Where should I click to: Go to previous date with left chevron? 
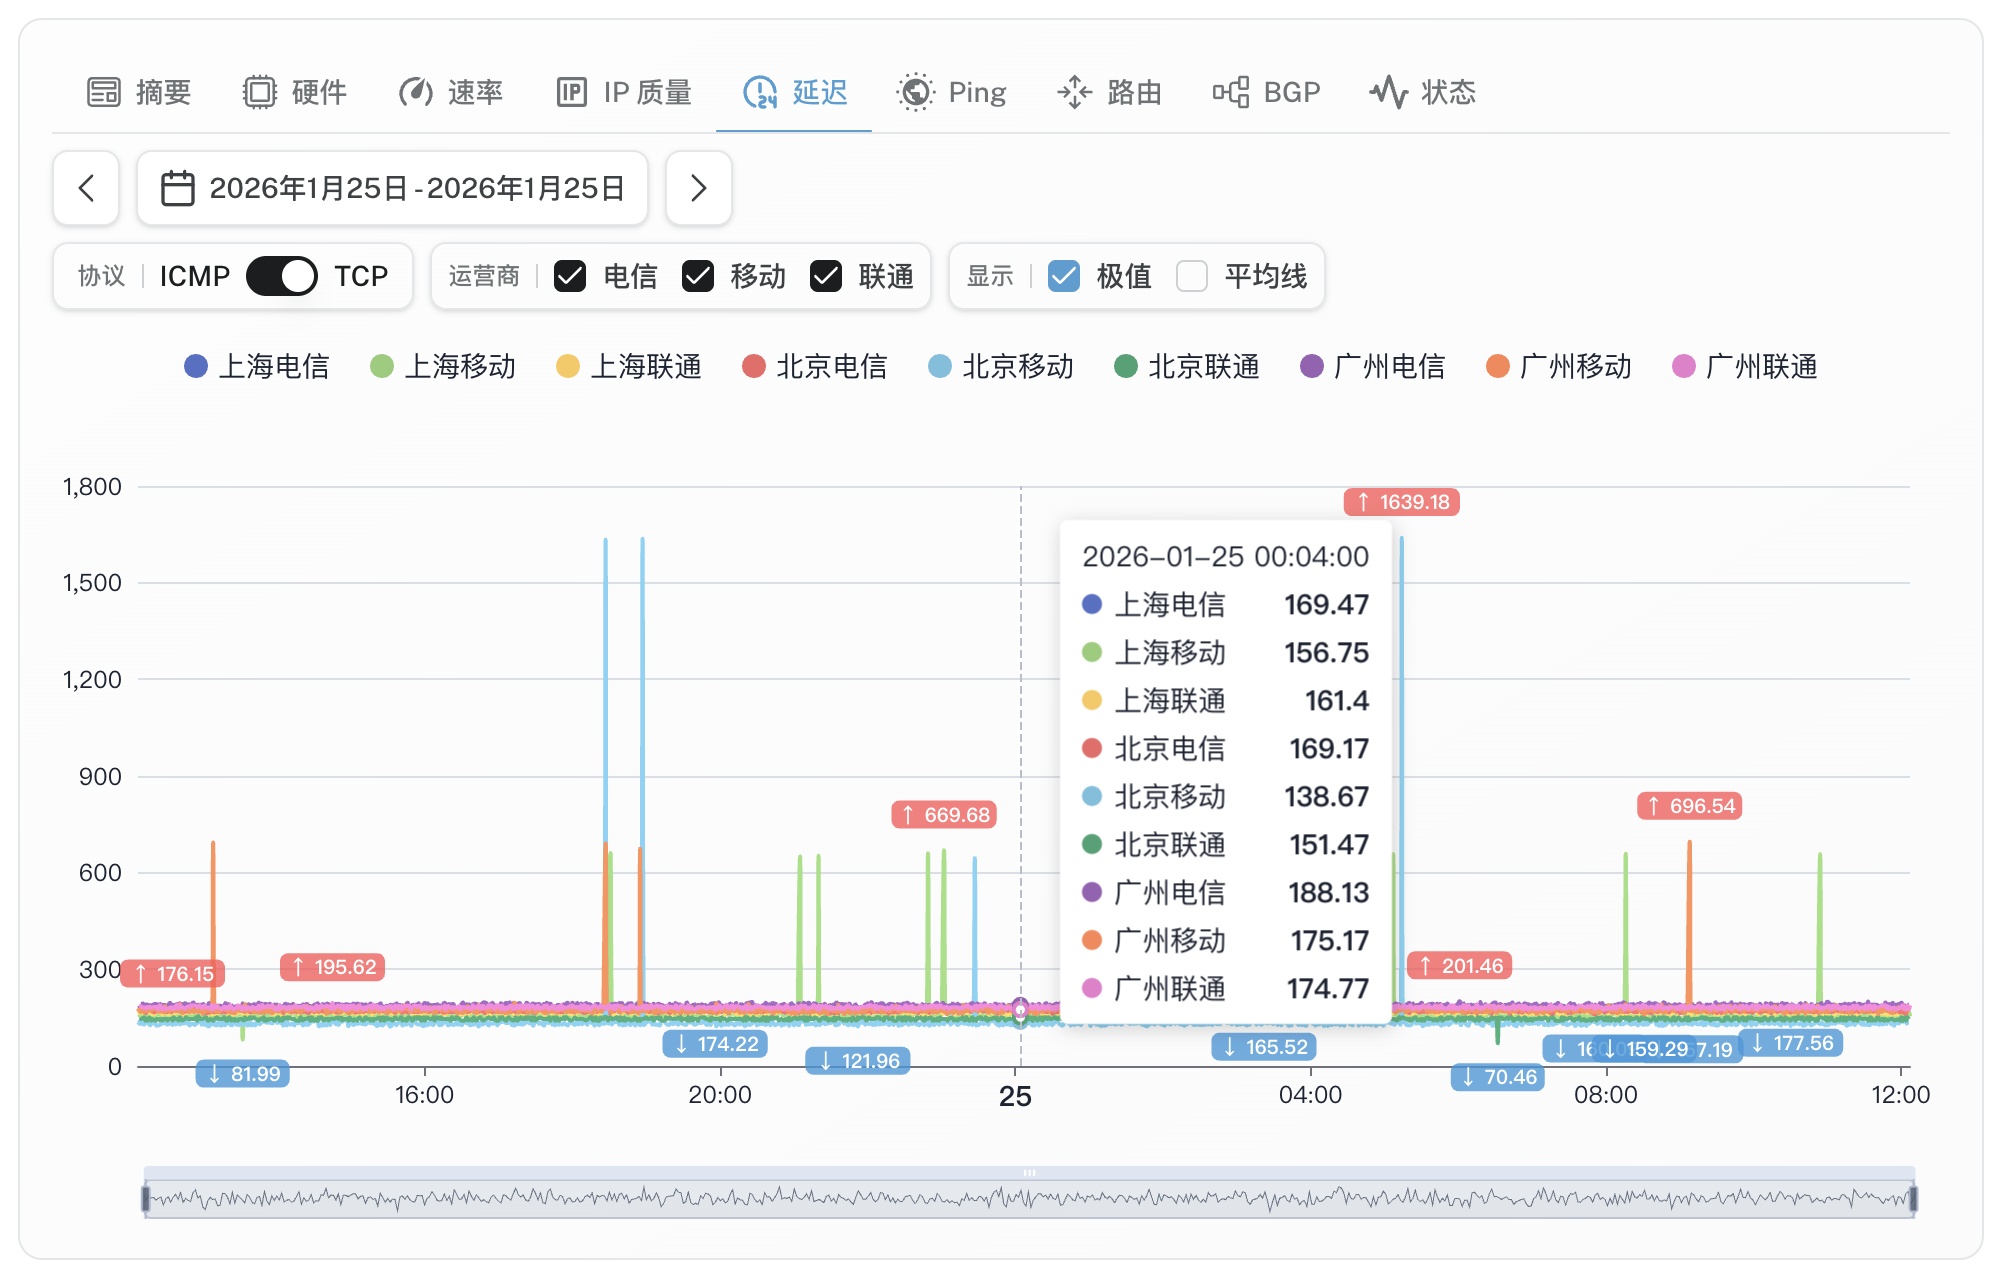pos(86,188)
